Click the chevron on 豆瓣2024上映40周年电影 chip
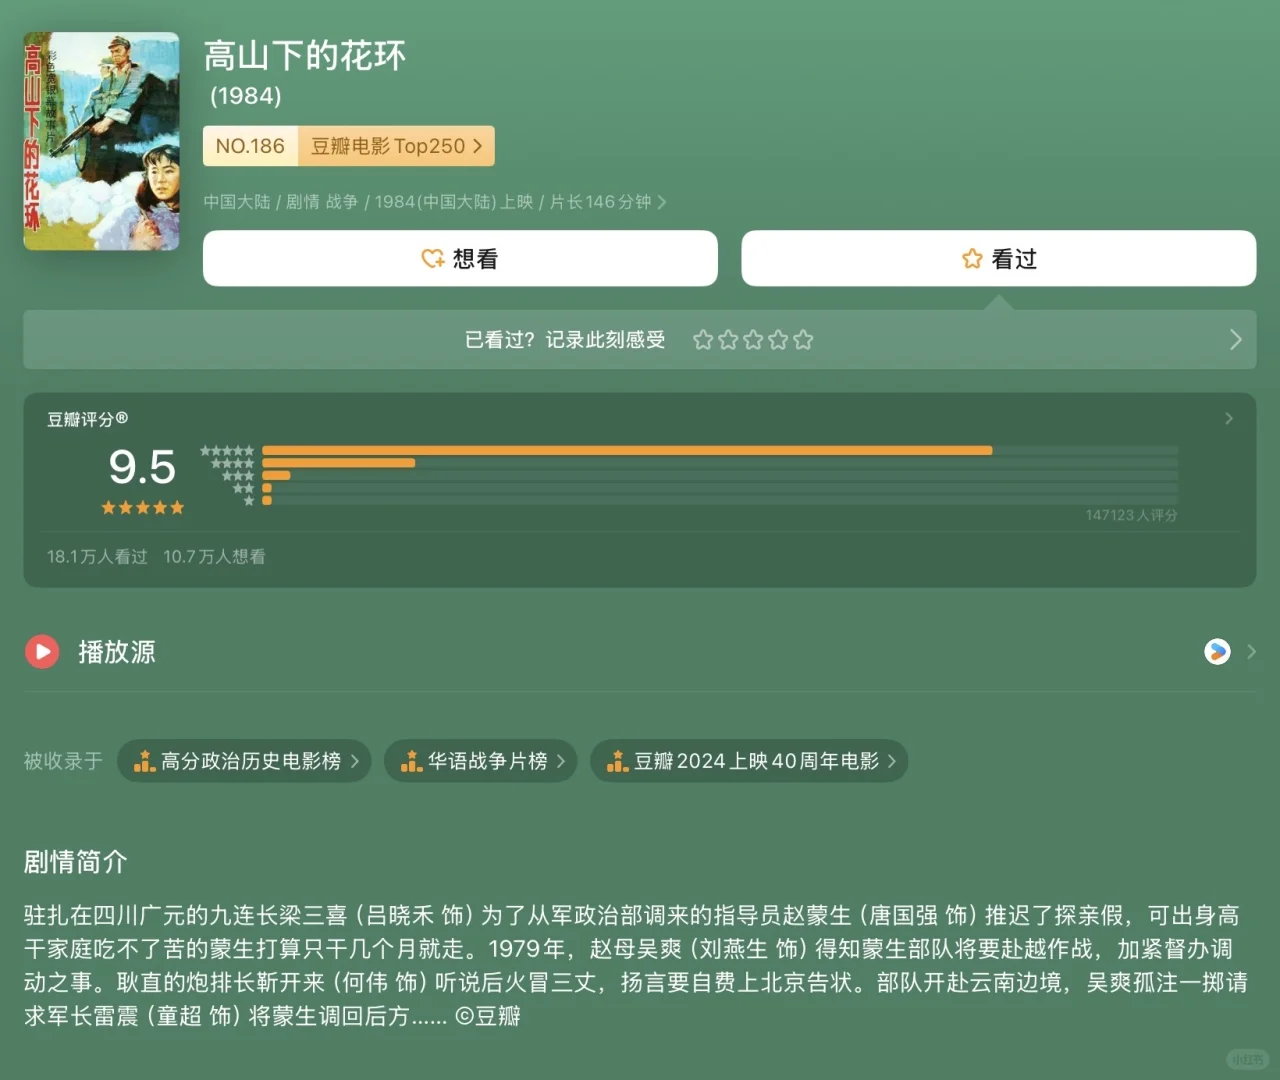 tap(892, 761)
